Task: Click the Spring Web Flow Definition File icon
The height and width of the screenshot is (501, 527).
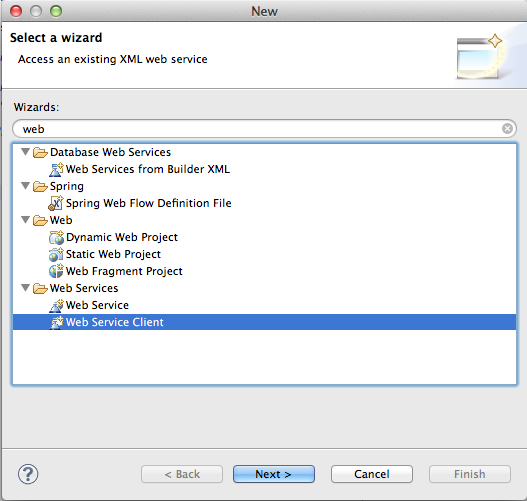Action: pyautogui.click(x=56, y=203)
